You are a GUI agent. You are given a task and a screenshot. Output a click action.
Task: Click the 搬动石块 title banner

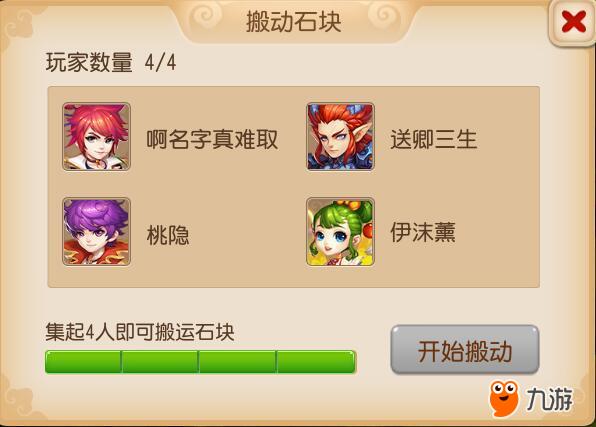pyautogui.click(x=293, y=21)
